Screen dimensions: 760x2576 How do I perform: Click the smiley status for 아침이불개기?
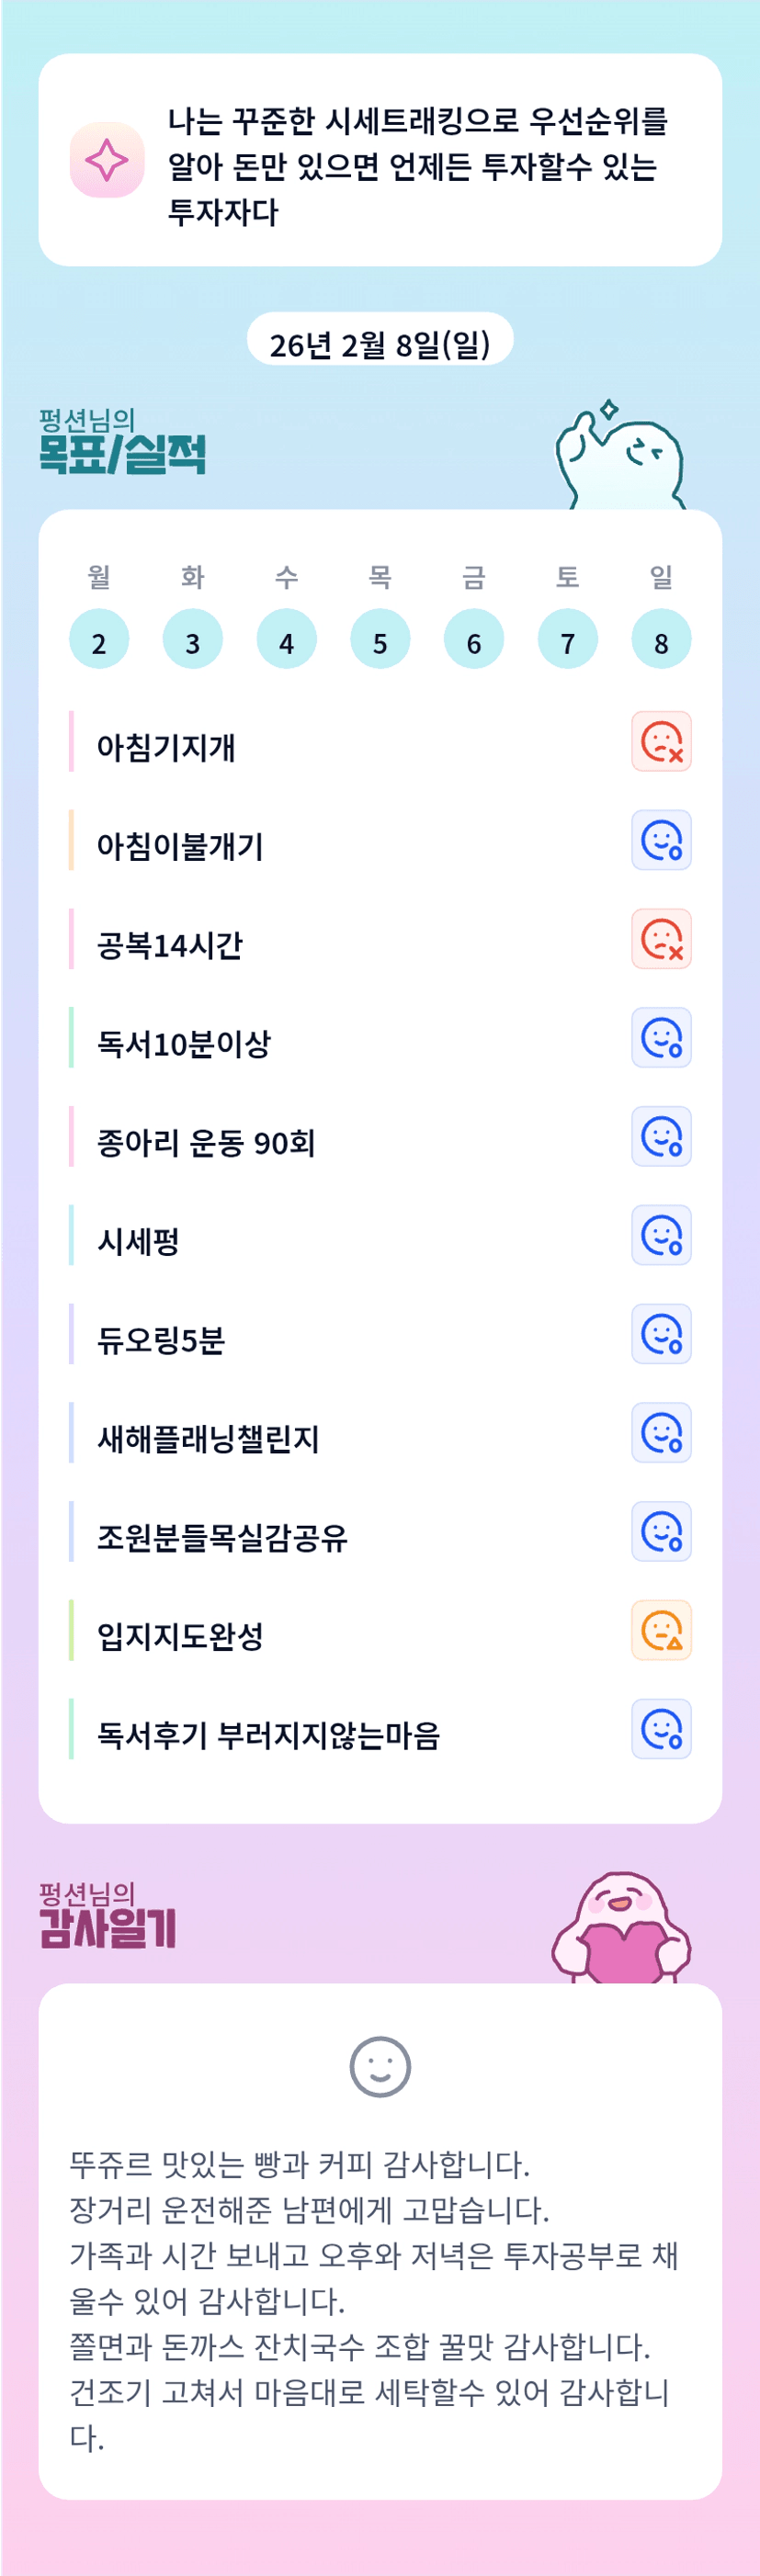661,840
